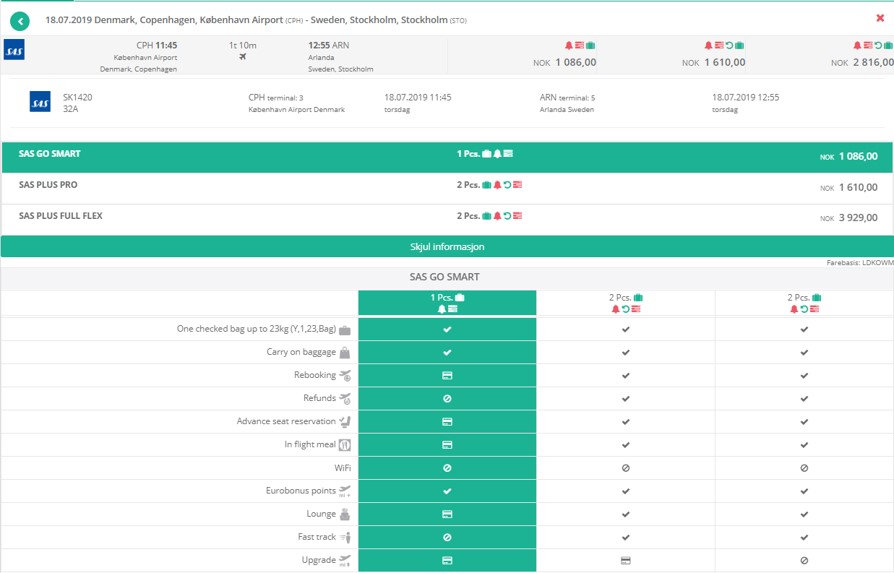Screen dimensions: 894x573
Task: Click the 1t 10m duration text
Action: [243, 46]
